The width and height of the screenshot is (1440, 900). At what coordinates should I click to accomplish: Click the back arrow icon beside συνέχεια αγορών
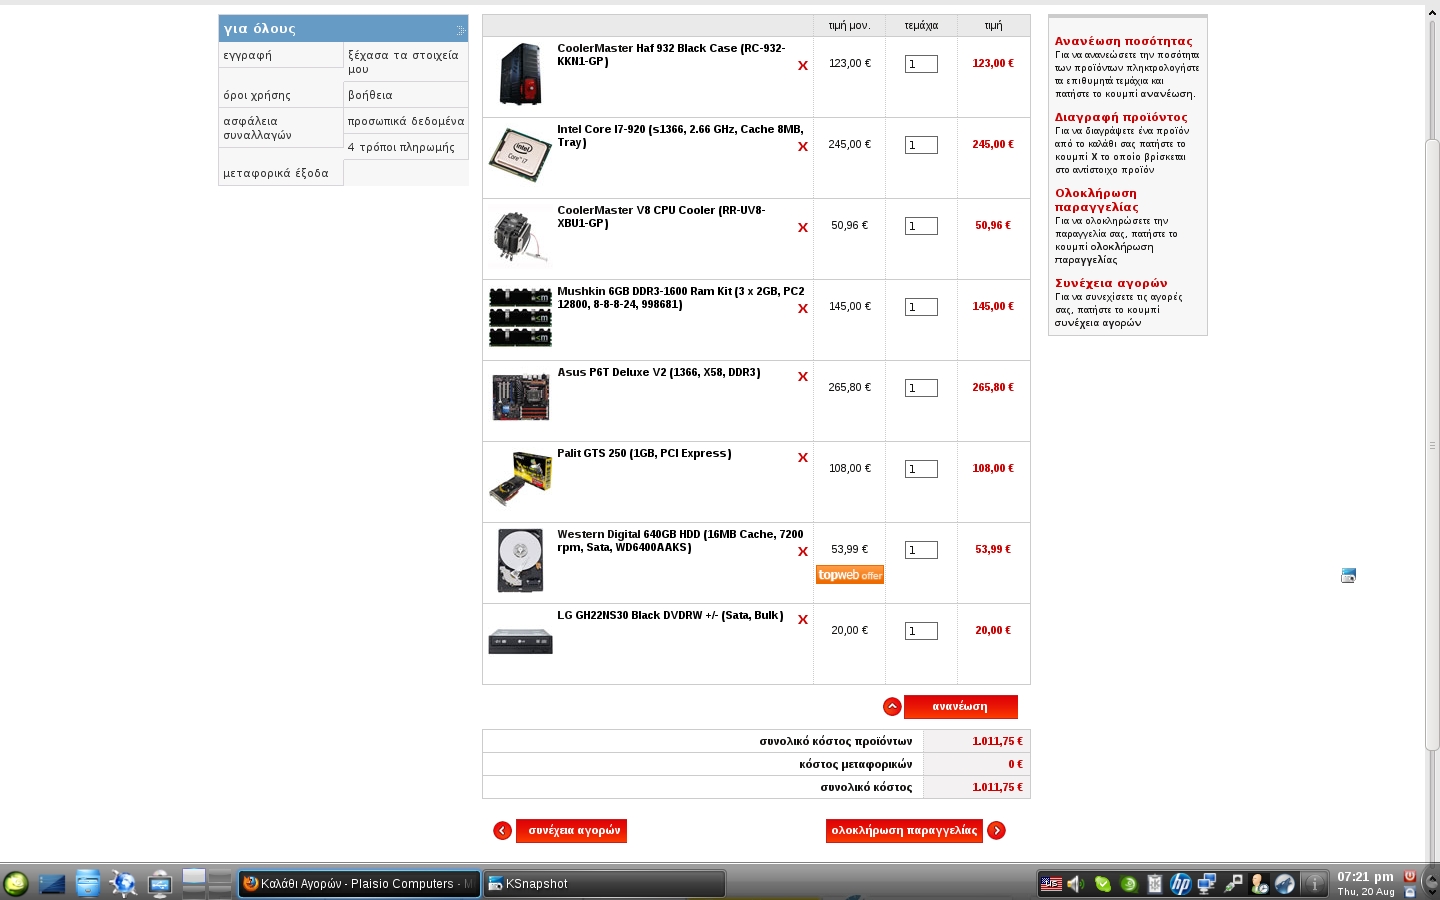coord(502,830)
